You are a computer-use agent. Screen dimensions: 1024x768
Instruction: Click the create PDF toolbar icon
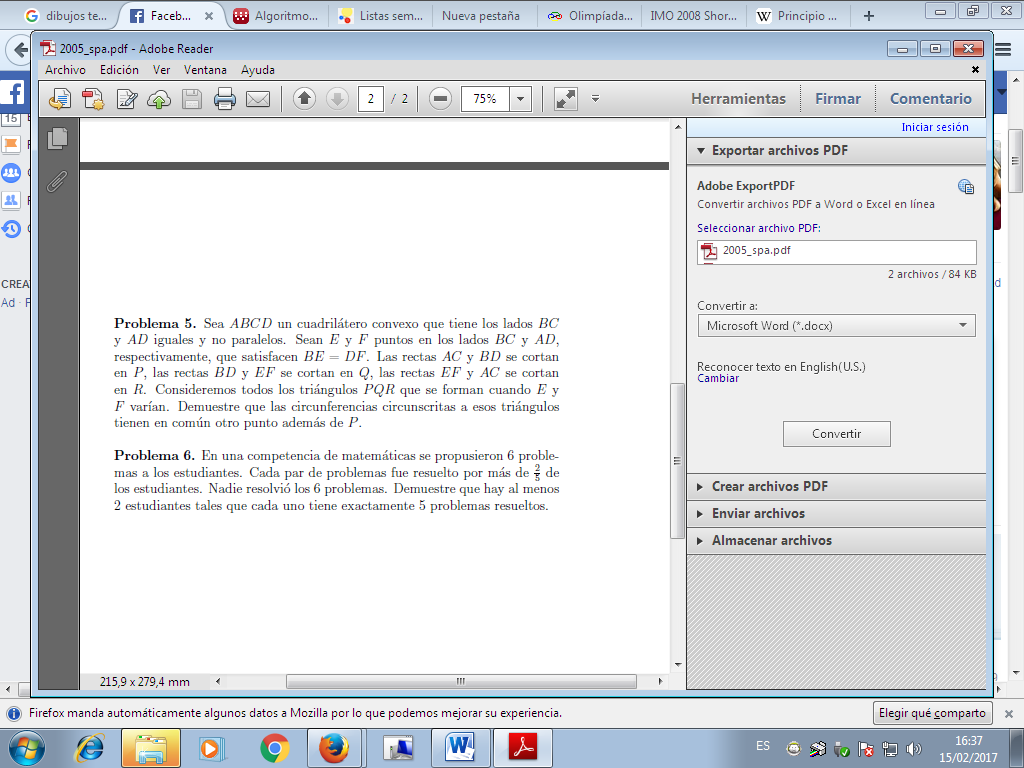tap(93, 99)
